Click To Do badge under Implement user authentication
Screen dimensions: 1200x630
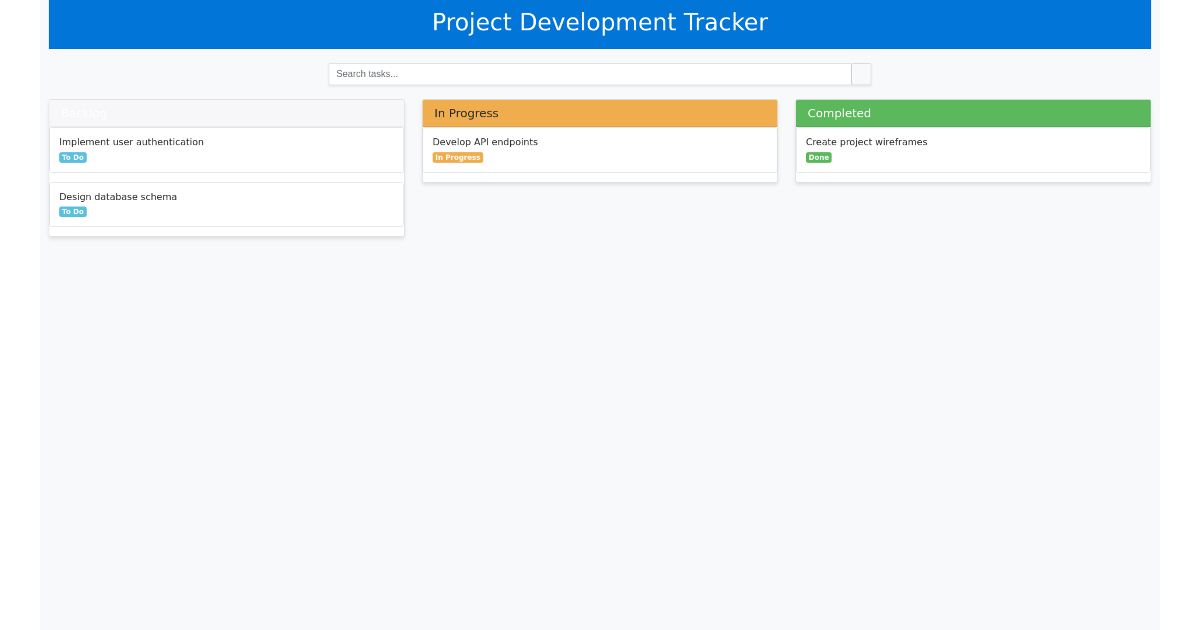[x=73, y=158]
